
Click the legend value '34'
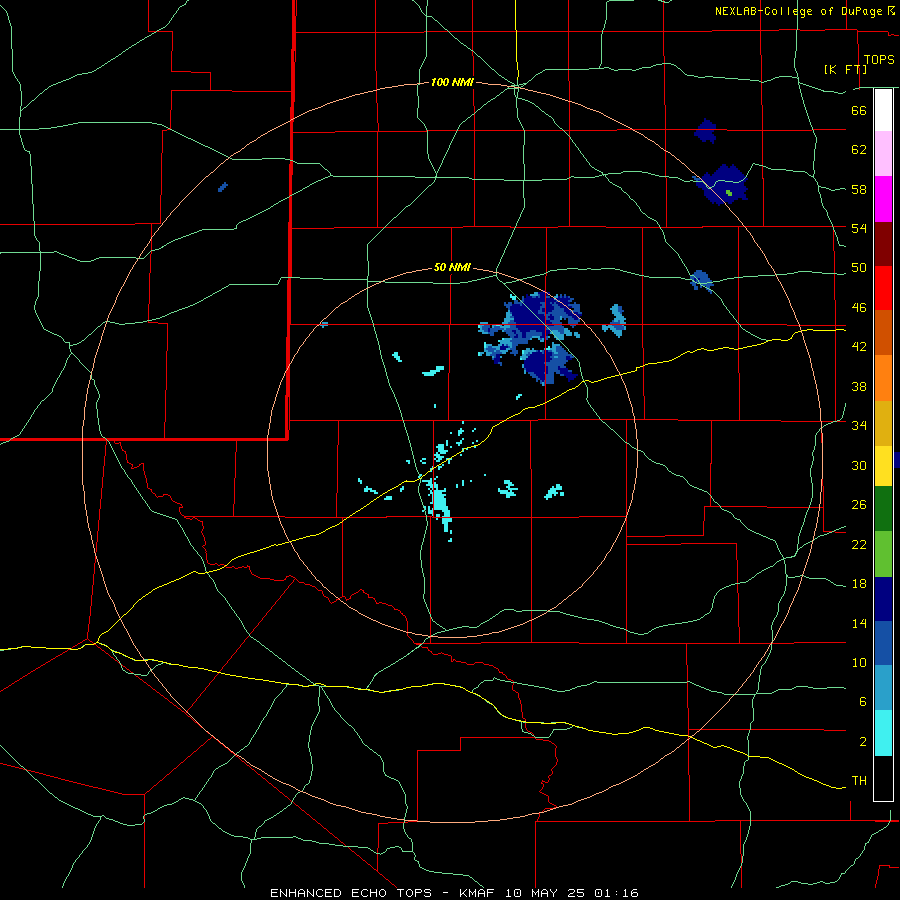[x=859, y=426]
